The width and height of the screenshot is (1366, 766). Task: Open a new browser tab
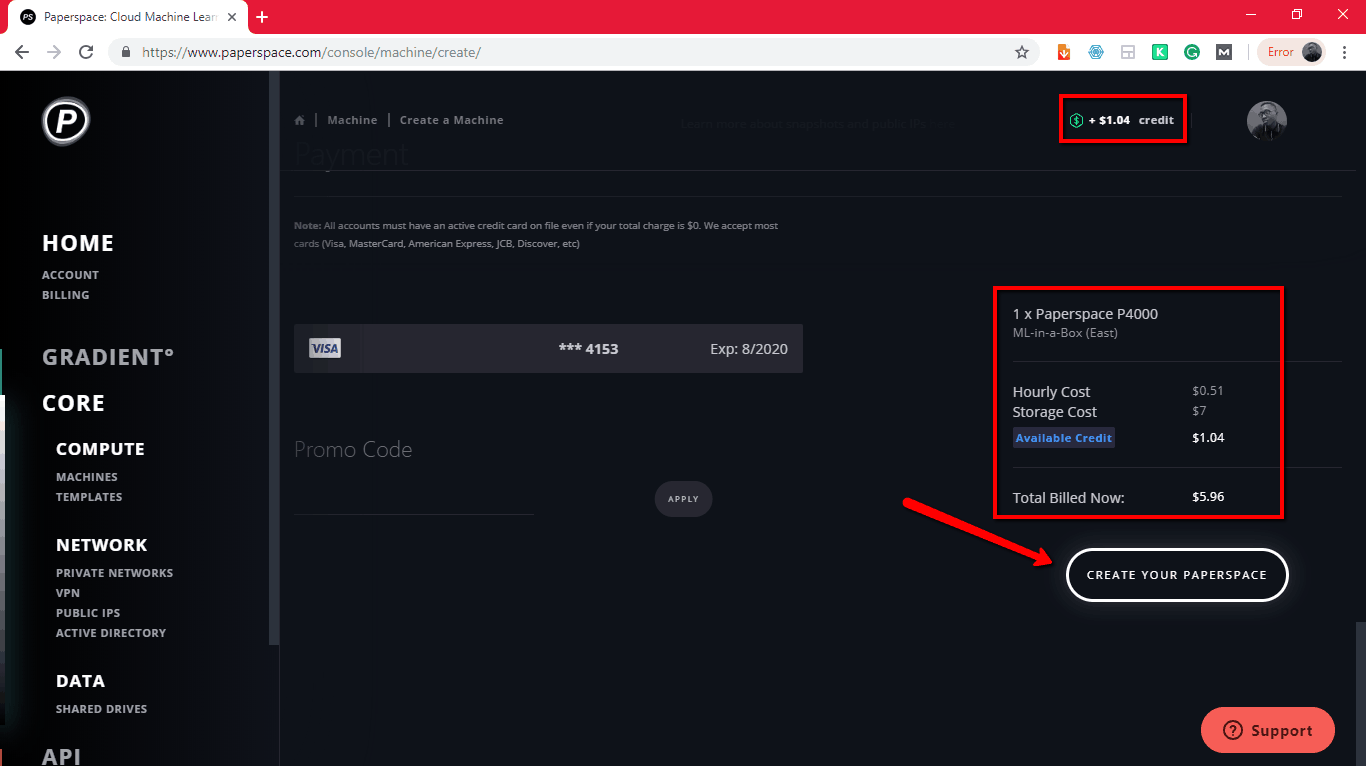click(262, 17)
